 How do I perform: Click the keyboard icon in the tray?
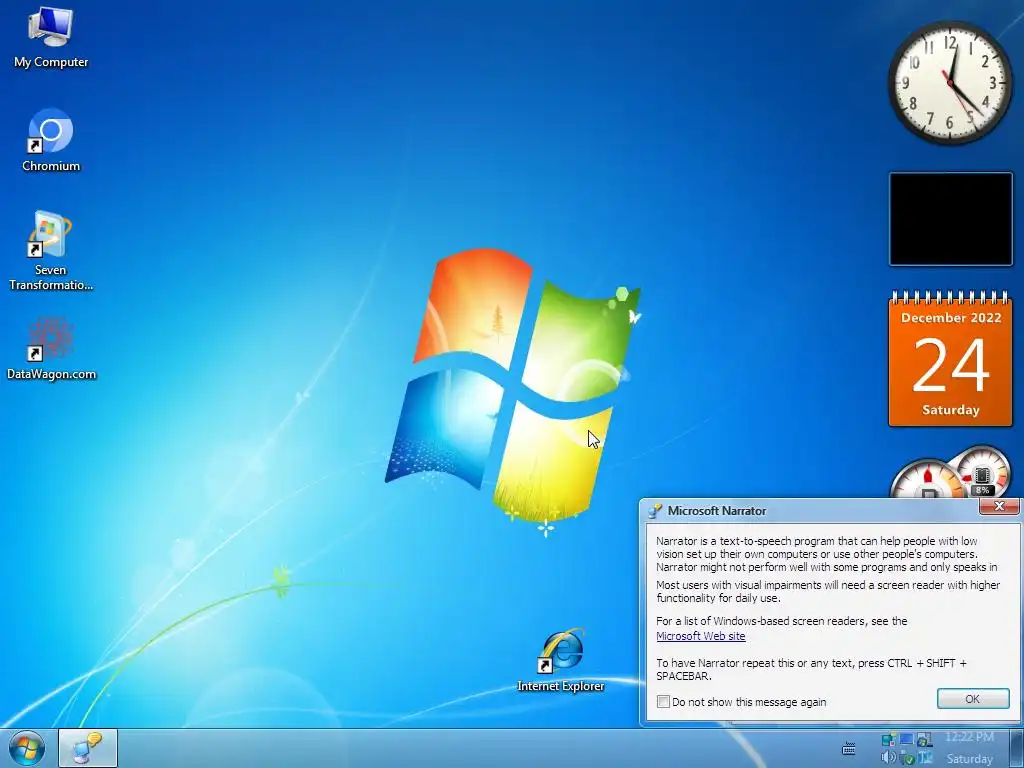(x=848, y=748)
